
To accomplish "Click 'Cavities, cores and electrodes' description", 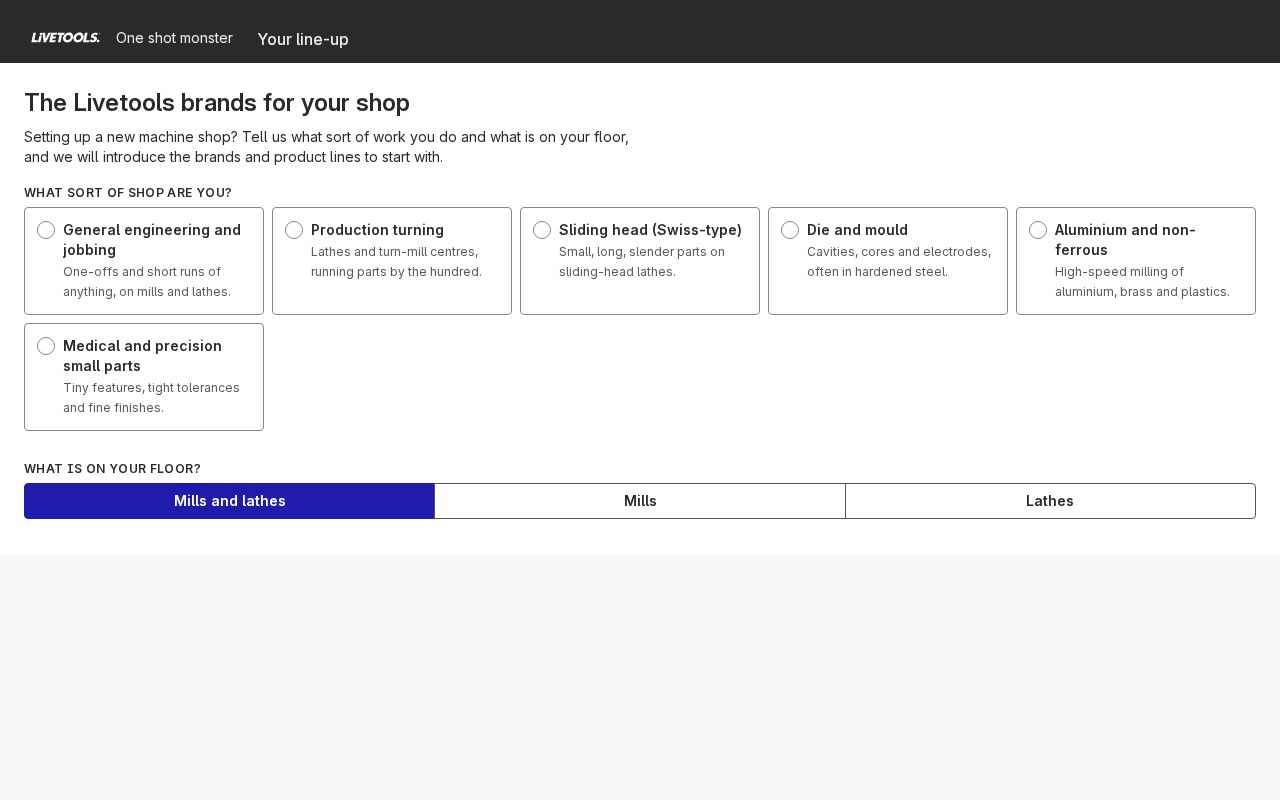I will click(x=899, y=262).
